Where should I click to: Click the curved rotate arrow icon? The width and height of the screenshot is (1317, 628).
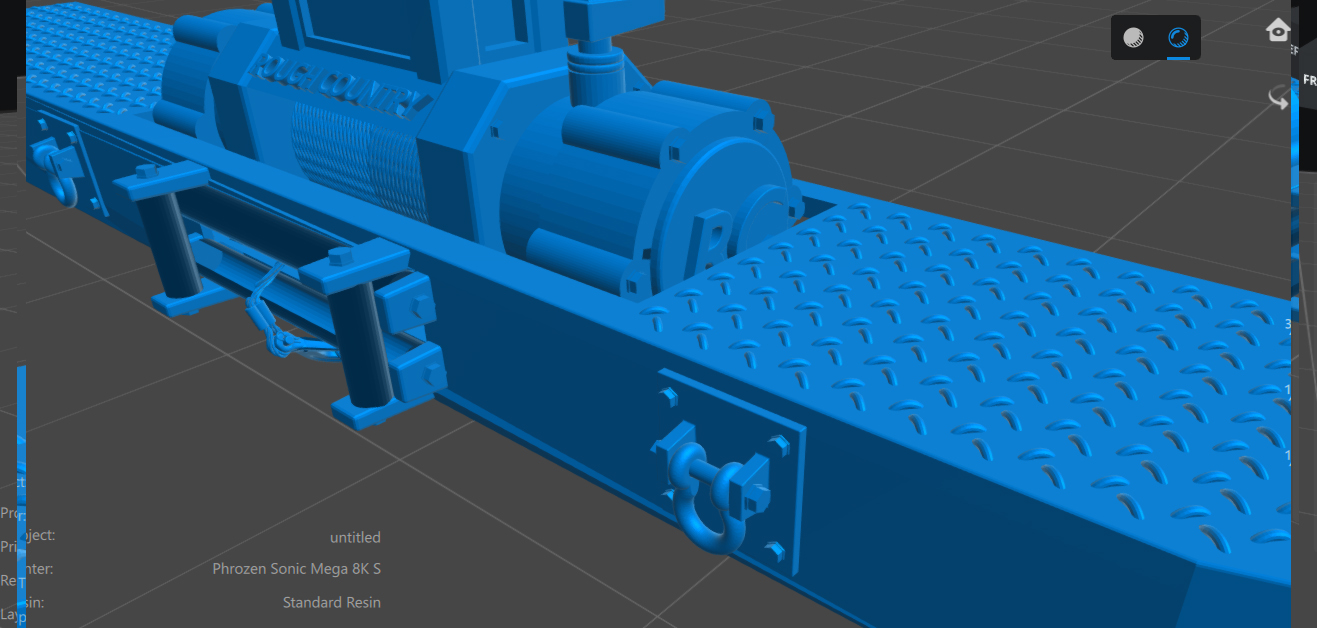[x=1279, y=99]
